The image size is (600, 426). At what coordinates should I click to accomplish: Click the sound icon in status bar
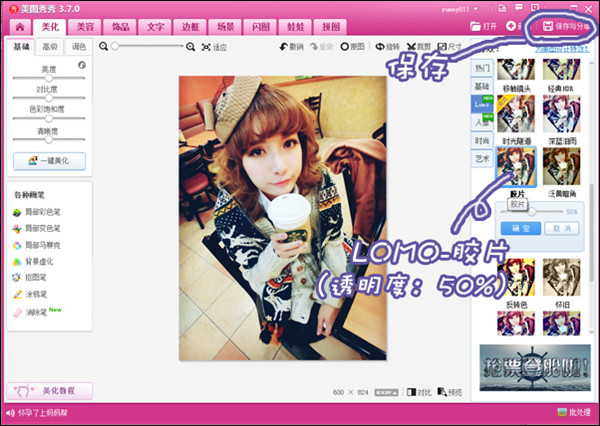click(x=10, y=413)
